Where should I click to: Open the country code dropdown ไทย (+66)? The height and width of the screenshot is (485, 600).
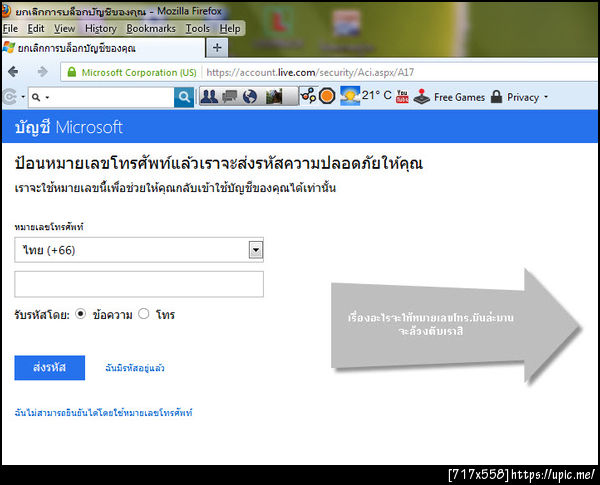coord(139,250)
